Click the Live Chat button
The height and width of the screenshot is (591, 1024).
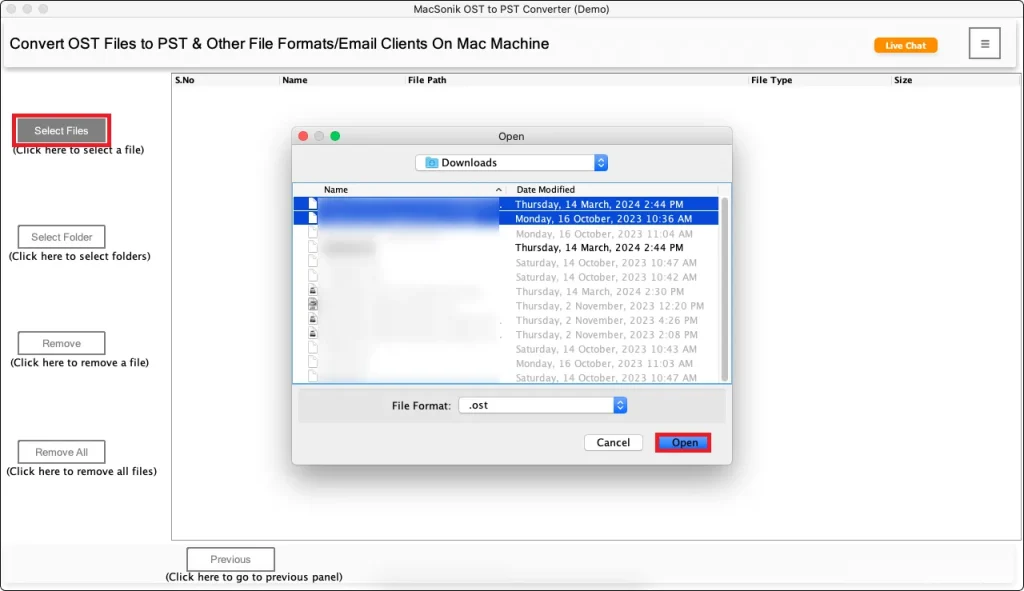click(x=905, y=45)
